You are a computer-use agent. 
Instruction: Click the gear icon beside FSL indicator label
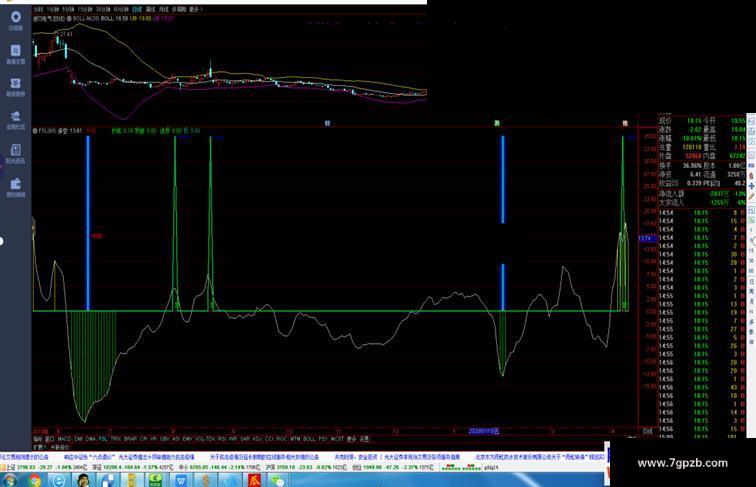[35, 131]
